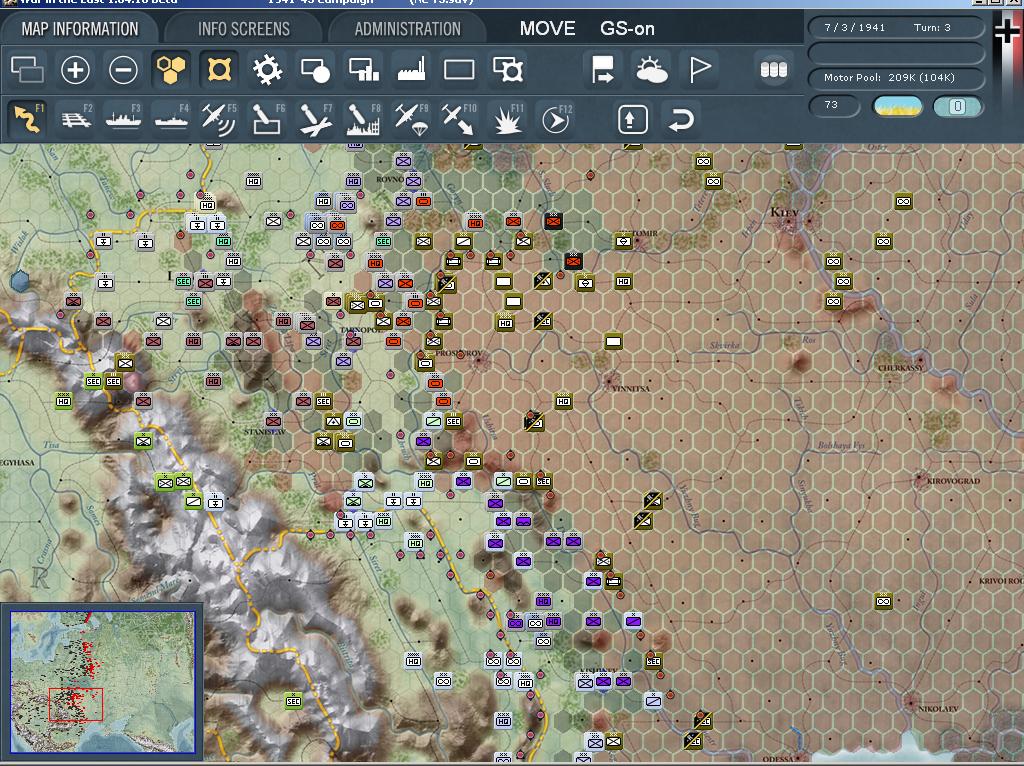Image resolution: width=1024 pixels, height=766 pixels.
Task: Click the rectangle with gear-frame icon
Action: tap(507, 69)
